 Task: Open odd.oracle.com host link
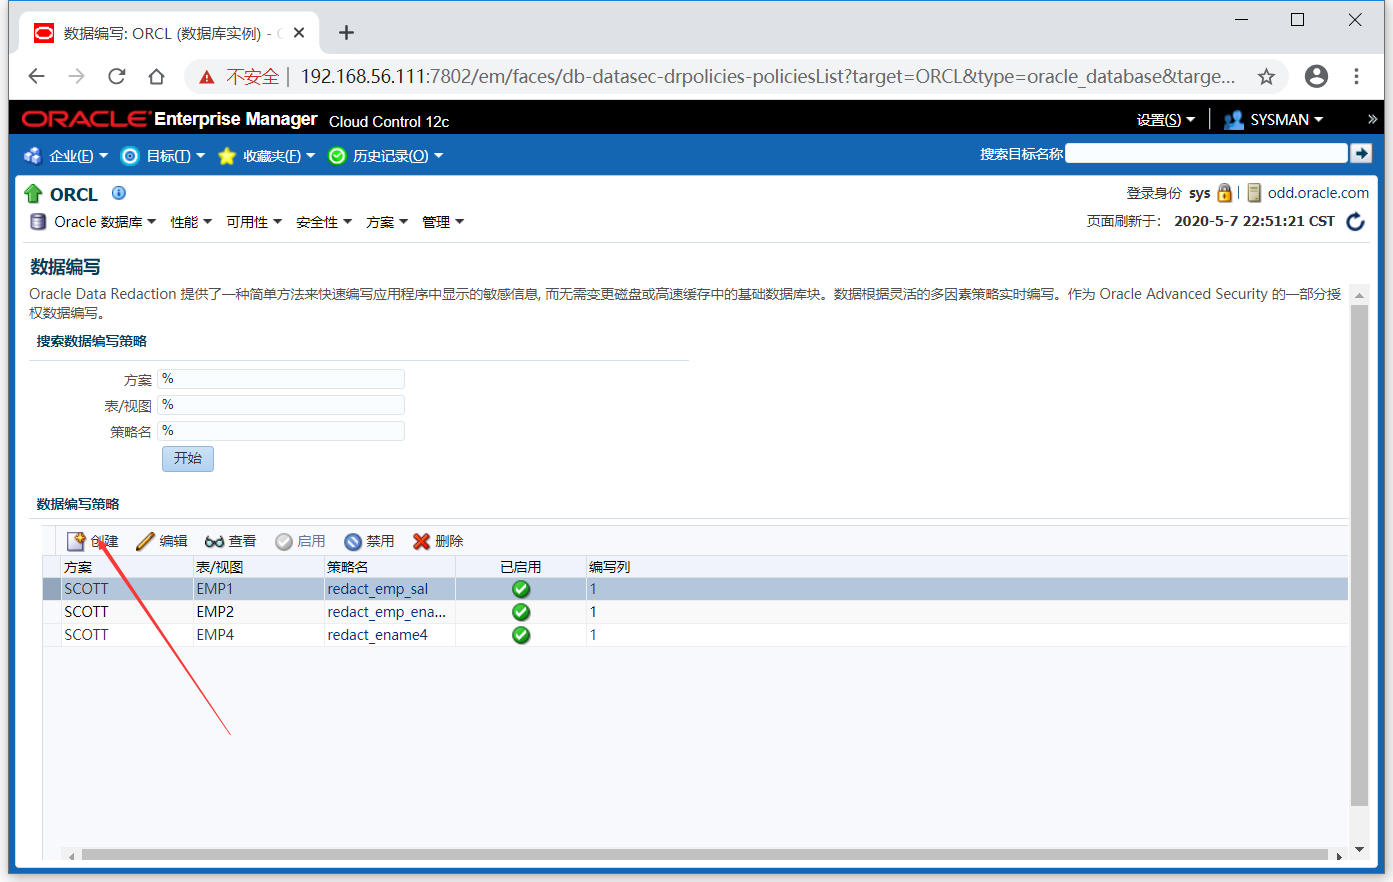1318,193
